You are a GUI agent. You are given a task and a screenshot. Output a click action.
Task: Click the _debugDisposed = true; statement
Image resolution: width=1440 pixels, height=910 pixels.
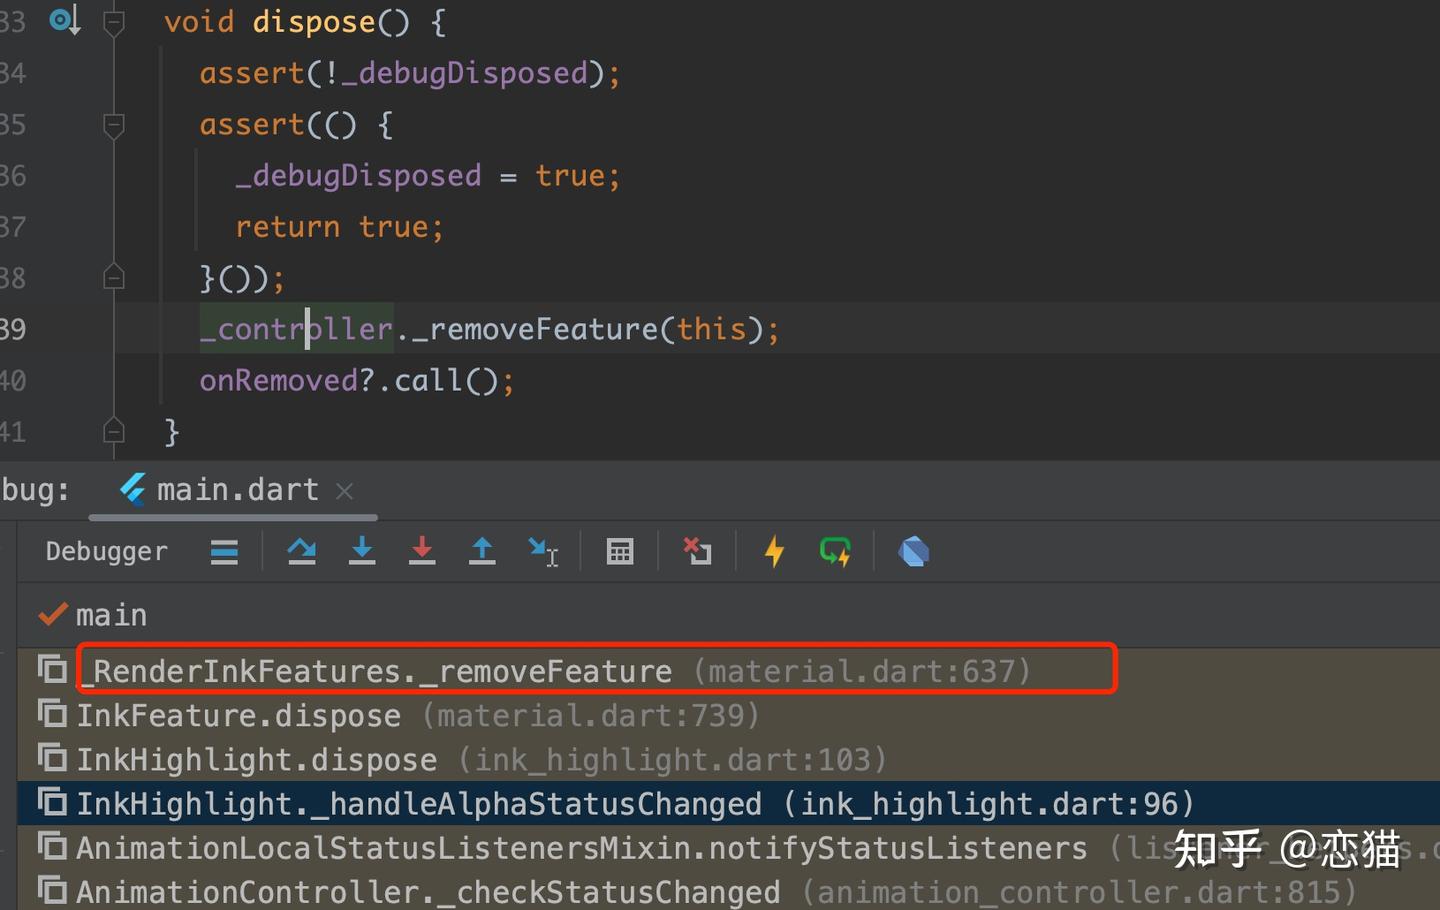point(428,176)
